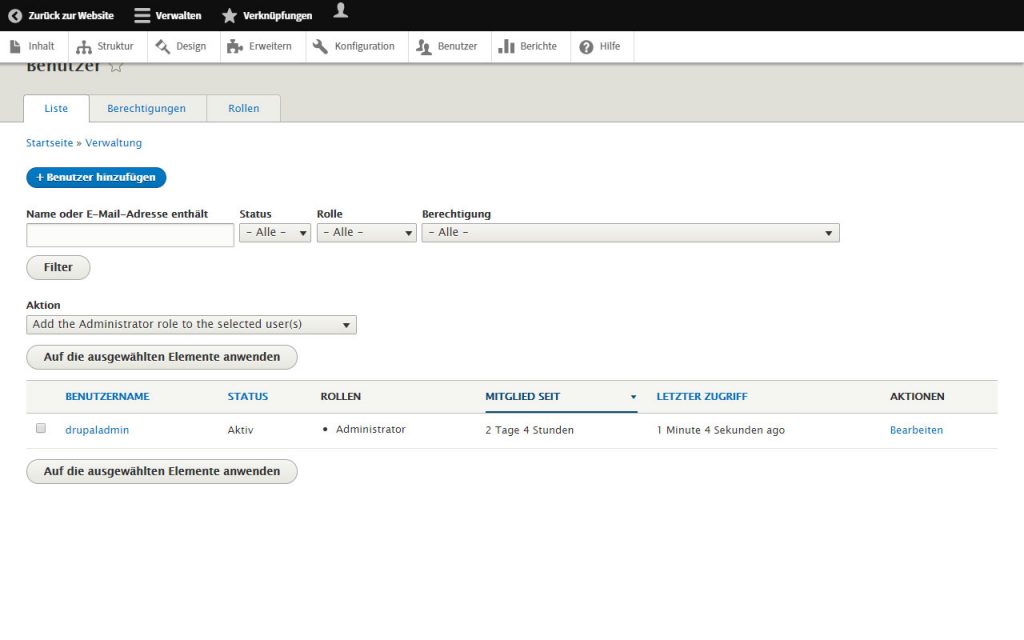Open the Berechtigung filter dropdown
Screen dimensions: 1024x640
point(630,232)
